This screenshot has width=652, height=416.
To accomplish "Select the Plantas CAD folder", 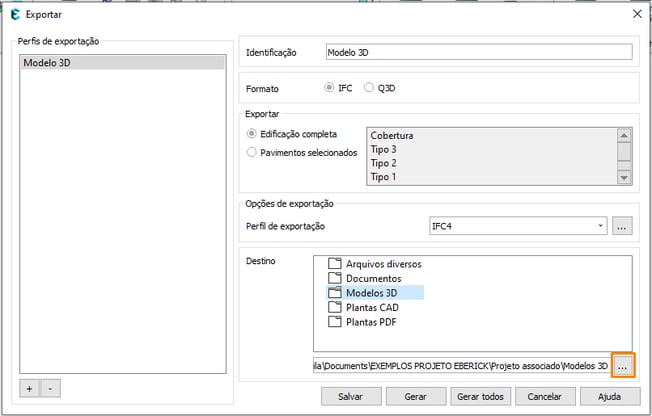I will (x=372, y=307).
